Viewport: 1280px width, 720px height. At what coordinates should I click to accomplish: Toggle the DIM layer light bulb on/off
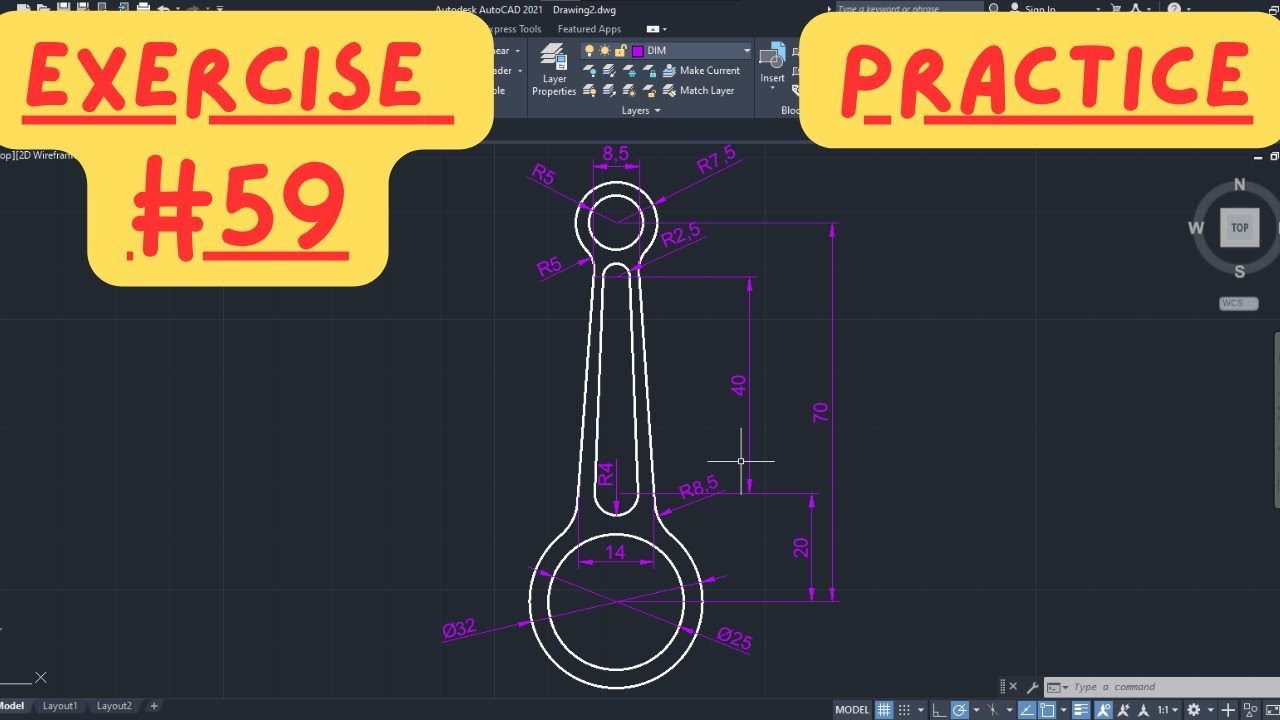pyautogui.click(x=590, y=50)
